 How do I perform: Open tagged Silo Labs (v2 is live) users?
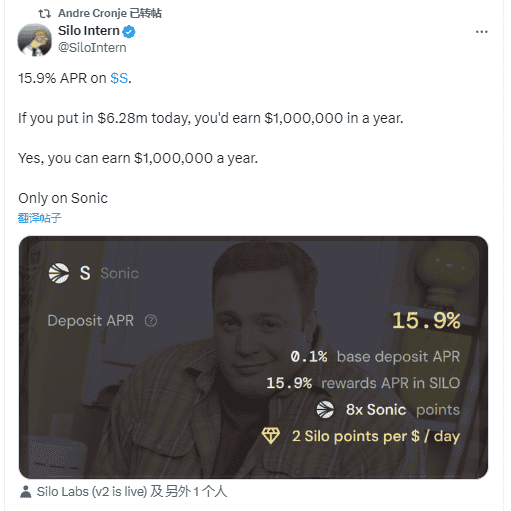(x=132, y=492)
